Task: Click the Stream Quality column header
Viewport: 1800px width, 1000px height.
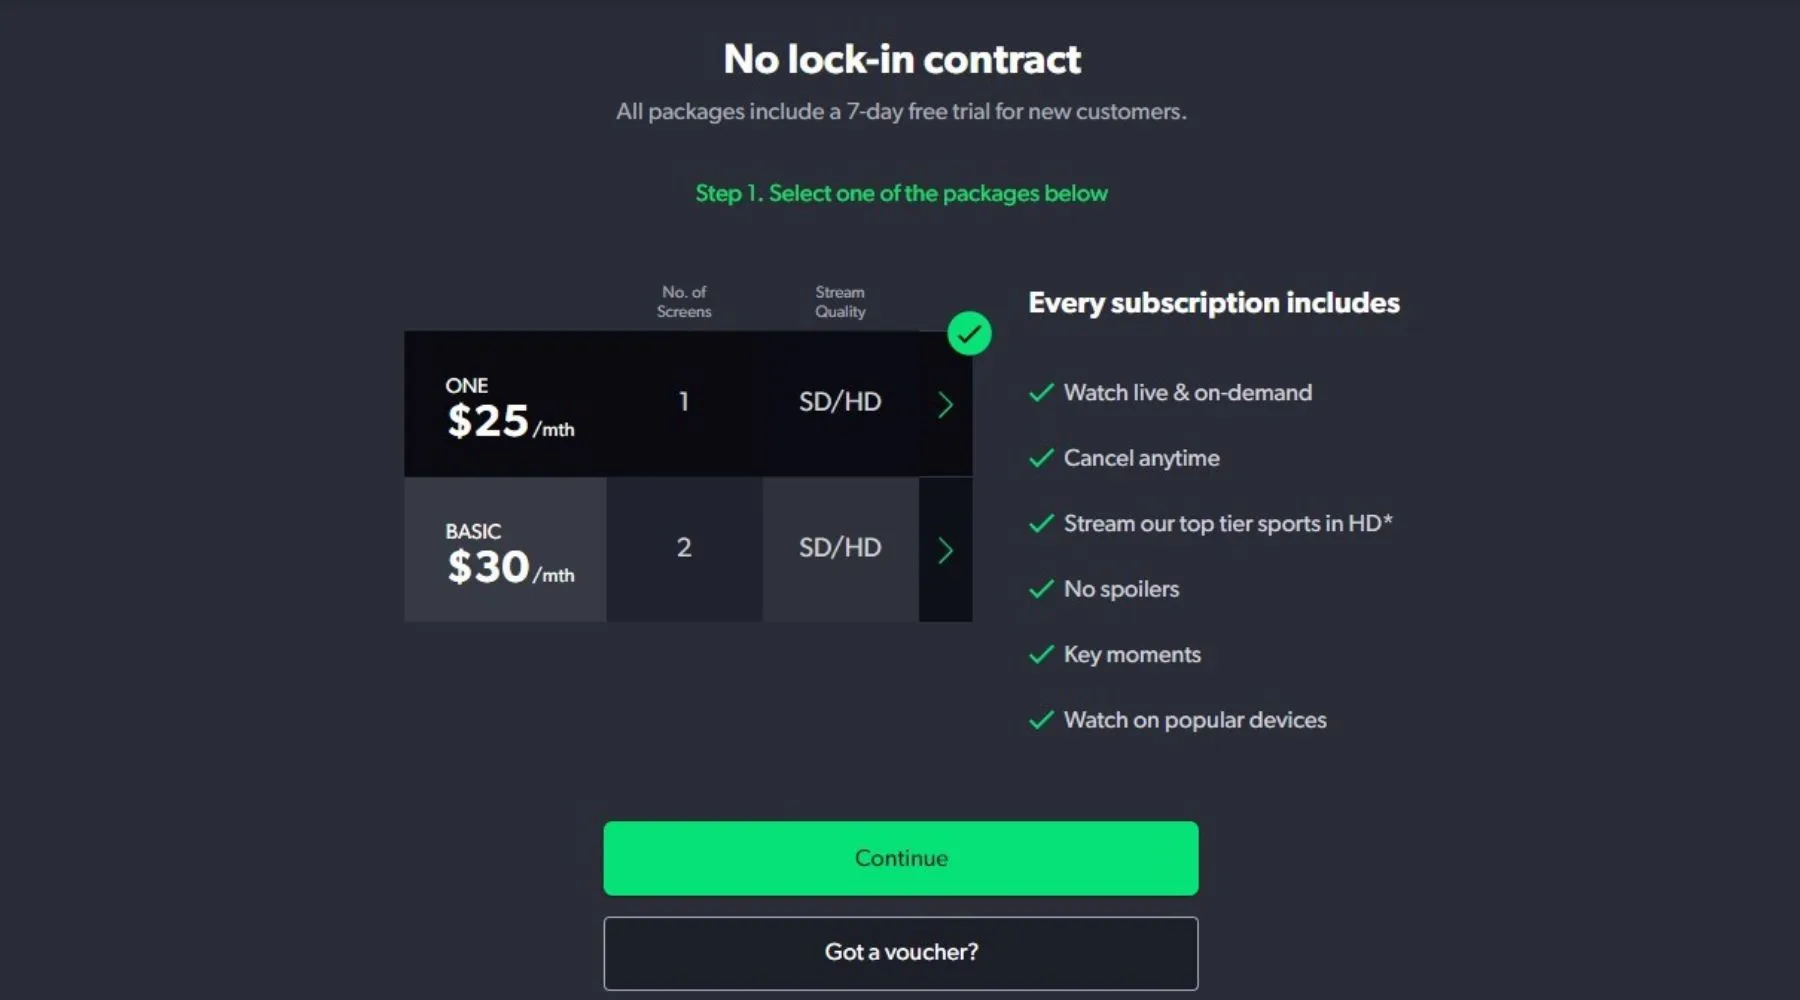Action: 839,302
